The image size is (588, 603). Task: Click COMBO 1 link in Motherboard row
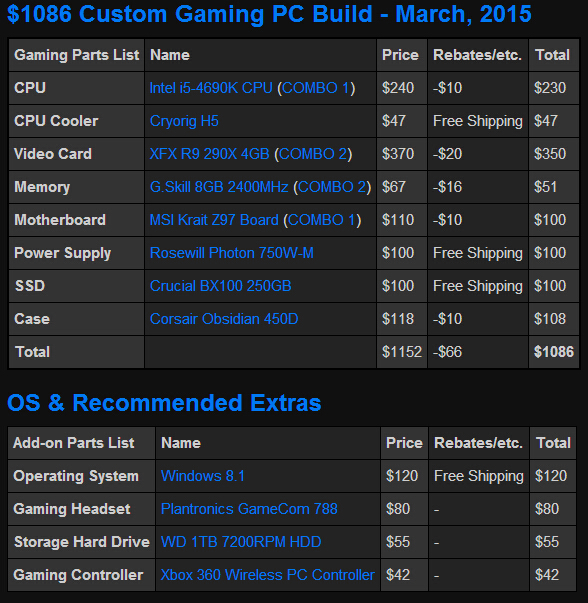pos(322,220)
